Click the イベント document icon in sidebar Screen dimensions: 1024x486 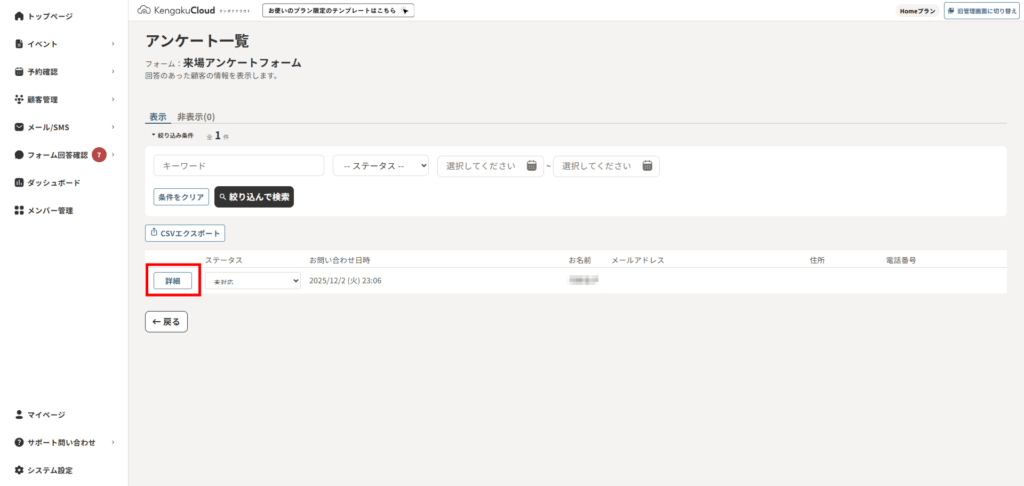19,44
